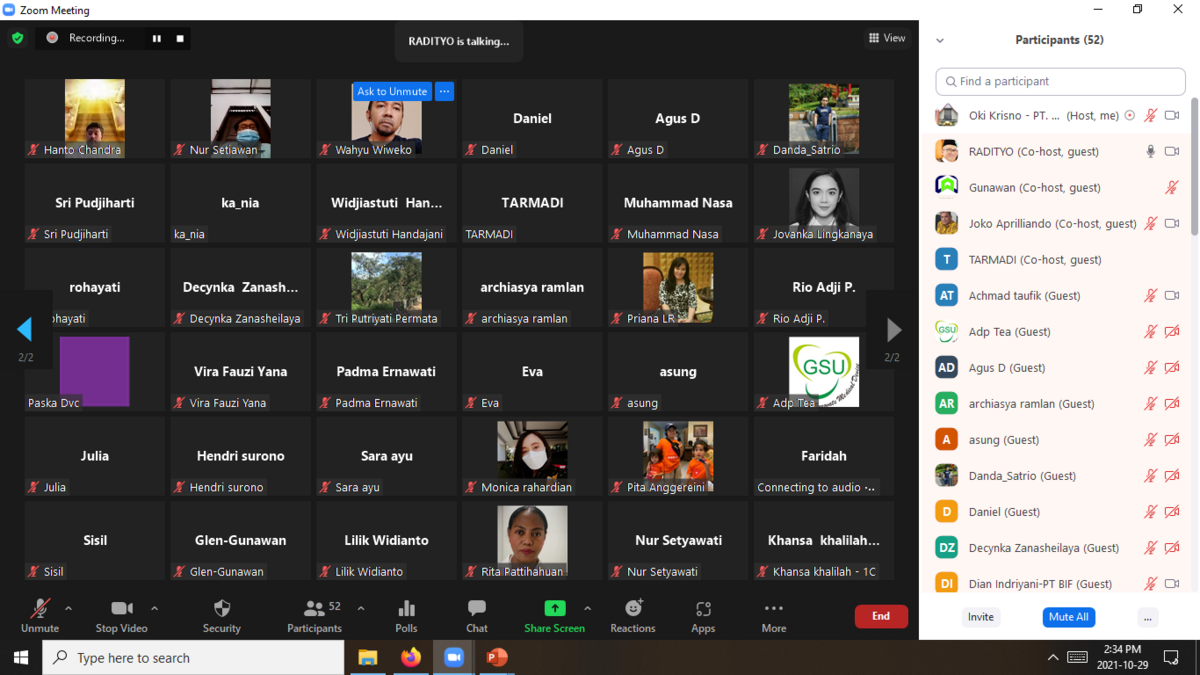This screenshot has width=1200, height=675.
Task: Expand audio options arrow next to Unmute
Action: click(x=68, y=608)
